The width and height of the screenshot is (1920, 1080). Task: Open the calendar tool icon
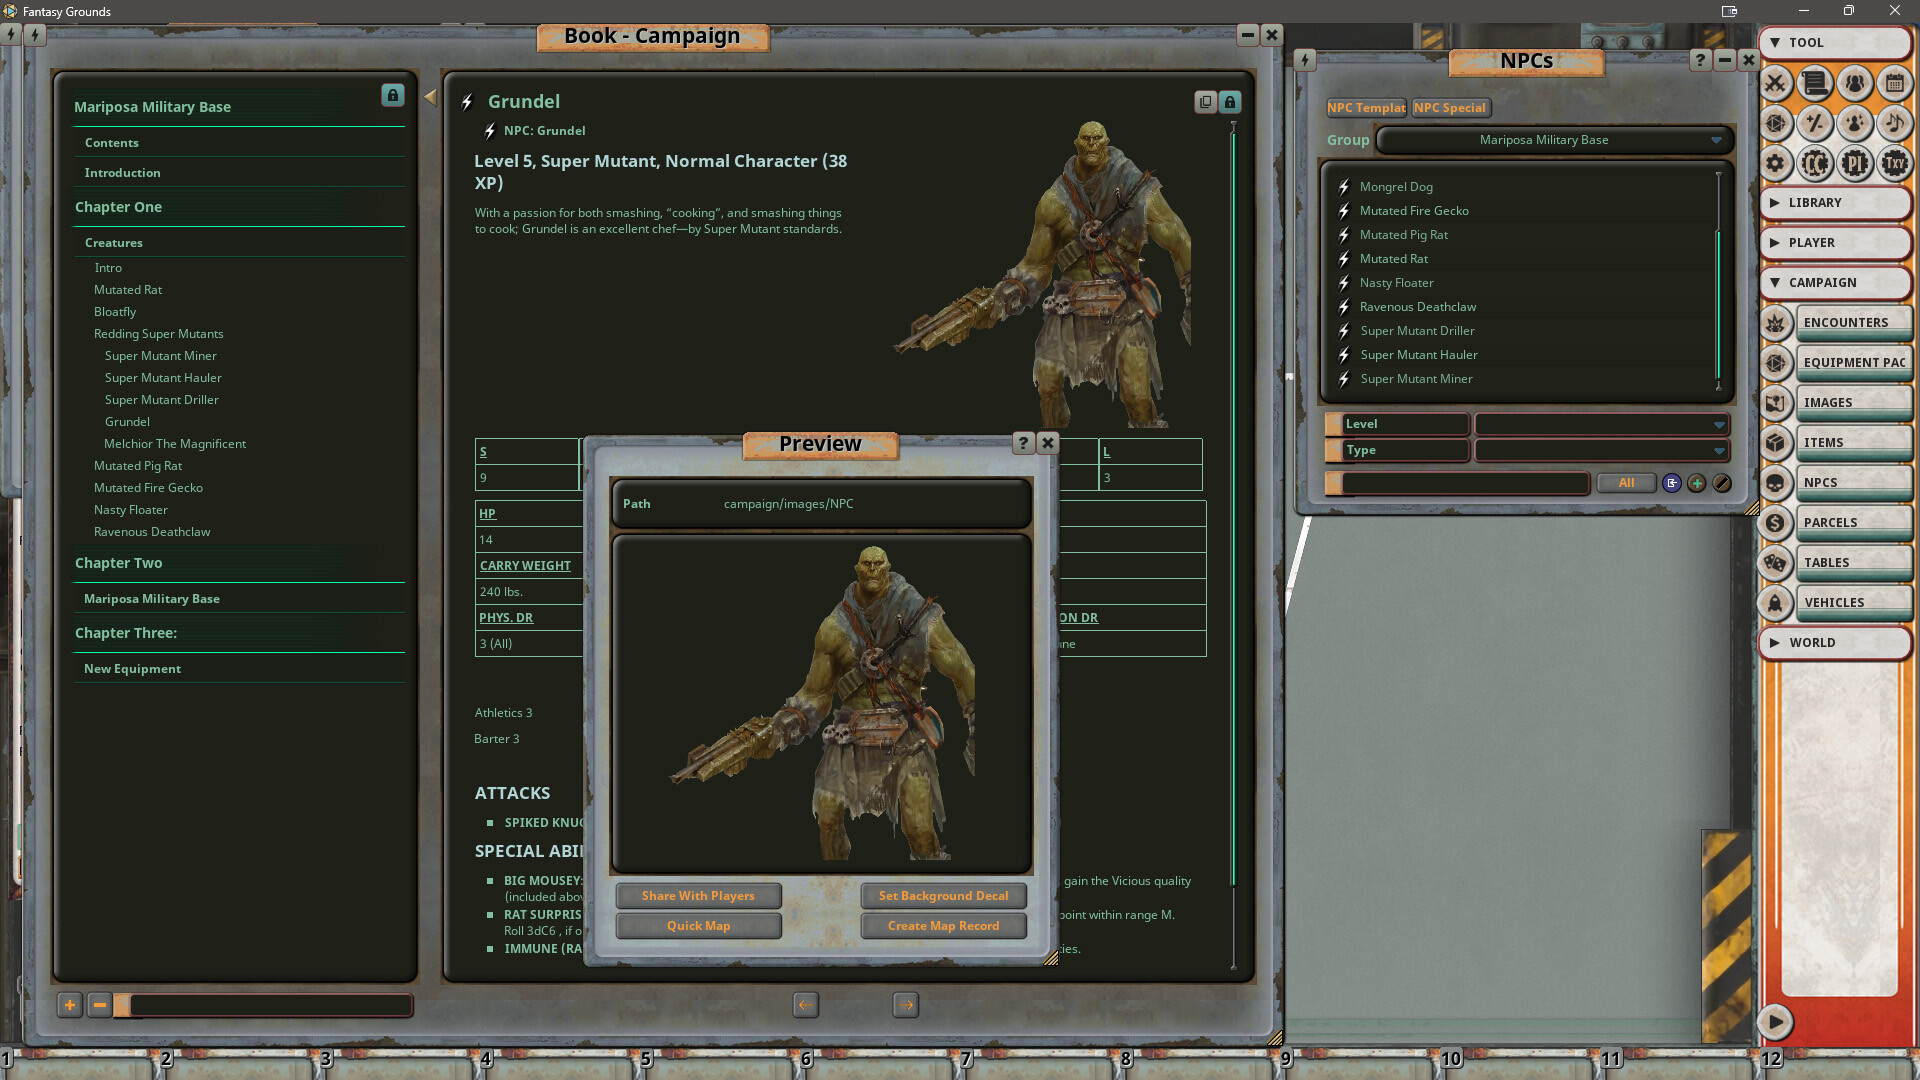[x=1894, y=84]
